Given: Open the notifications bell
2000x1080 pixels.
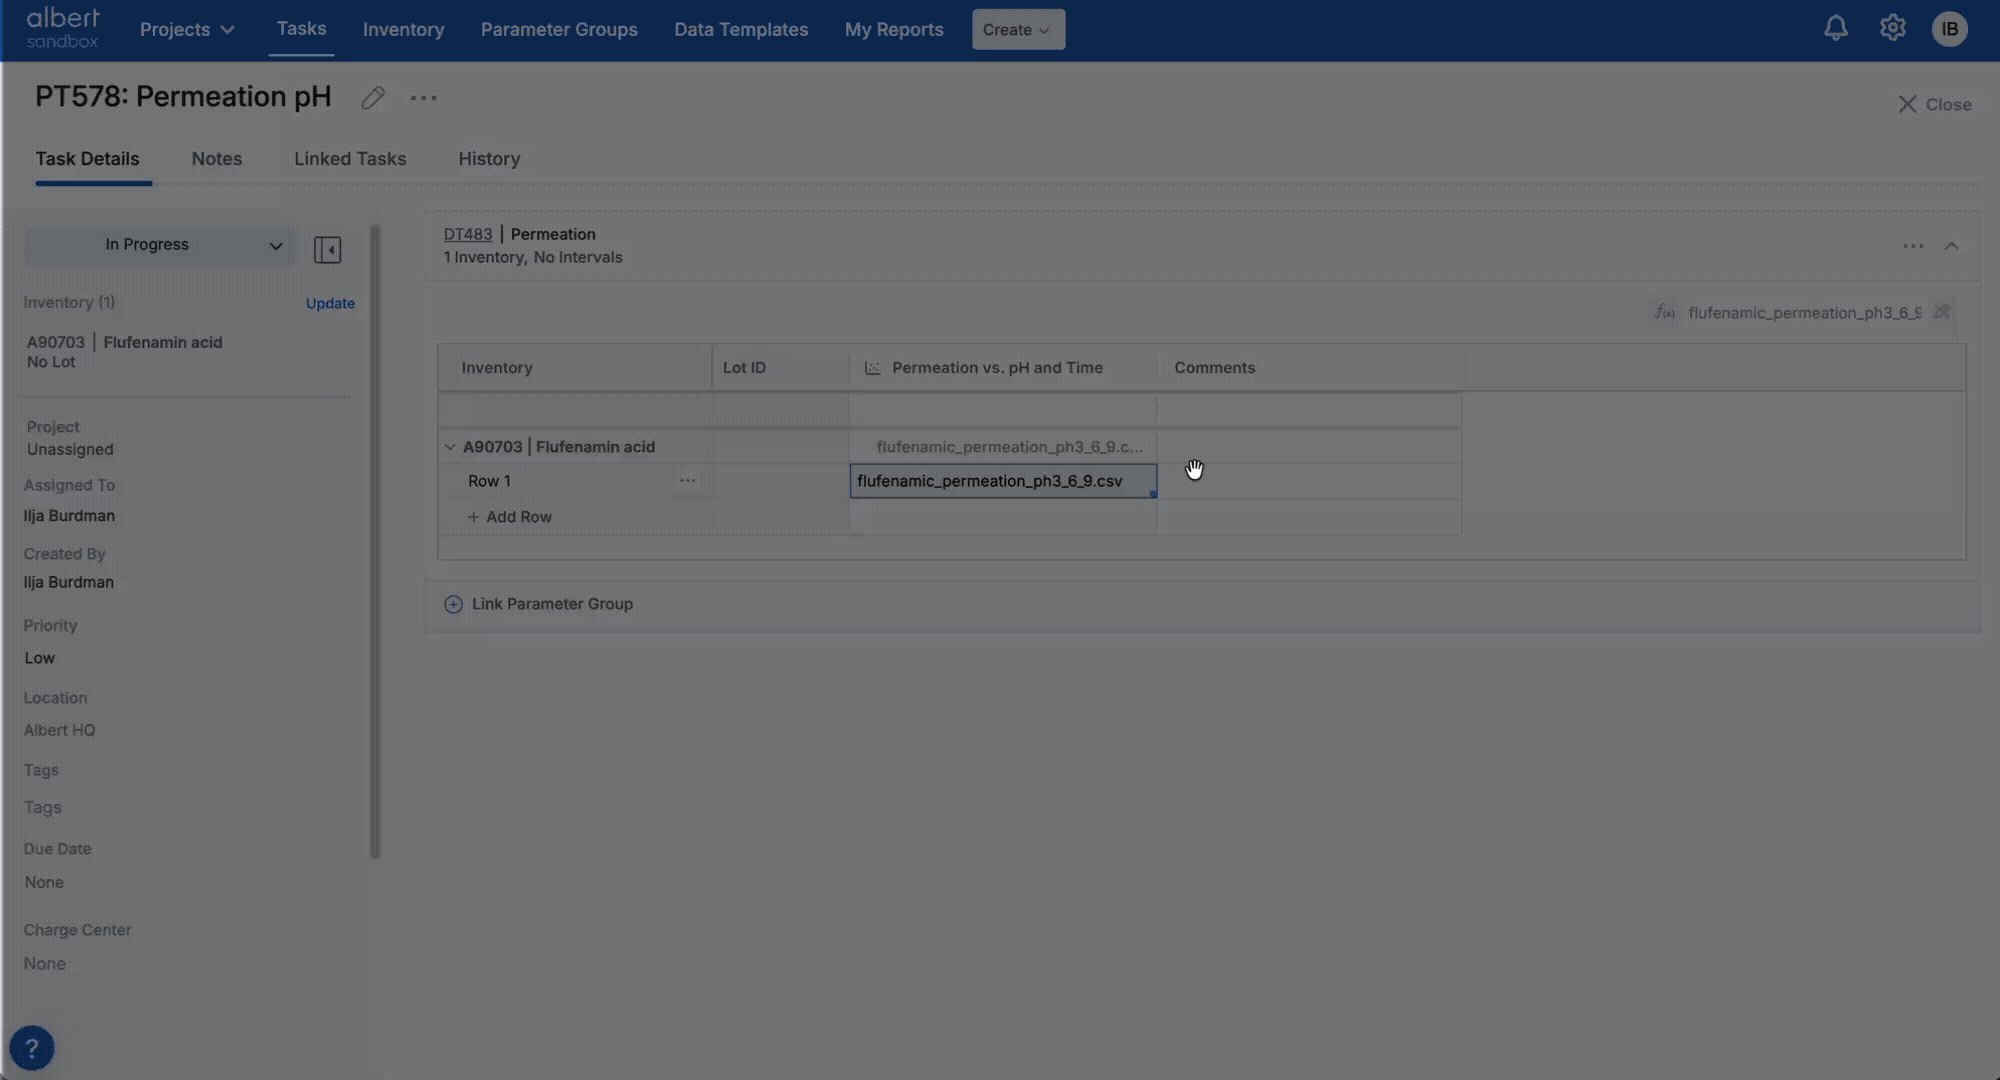Looking at the screenshot, I should pos(1835,28).
